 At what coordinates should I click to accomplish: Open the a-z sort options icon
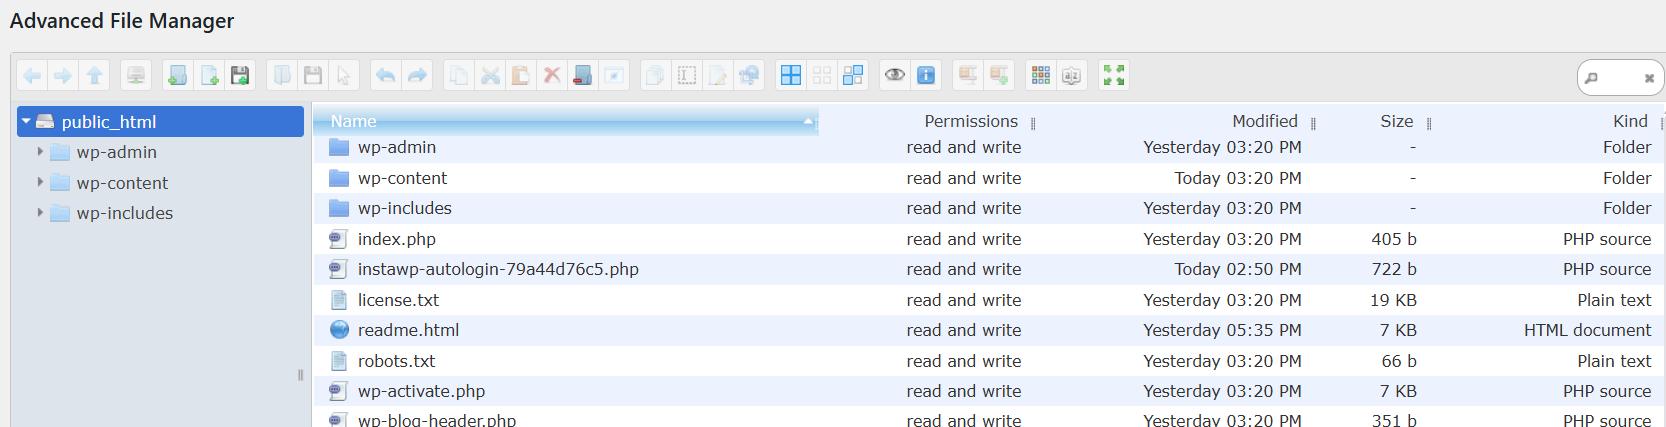1072,76
